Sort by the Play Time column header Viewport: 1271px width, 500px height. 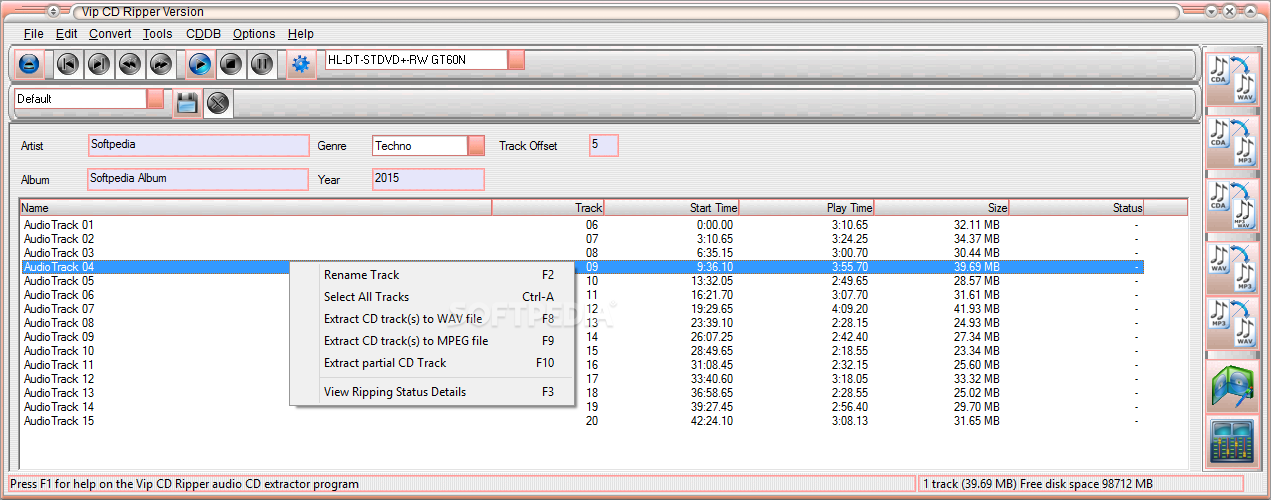pos(806,208)
